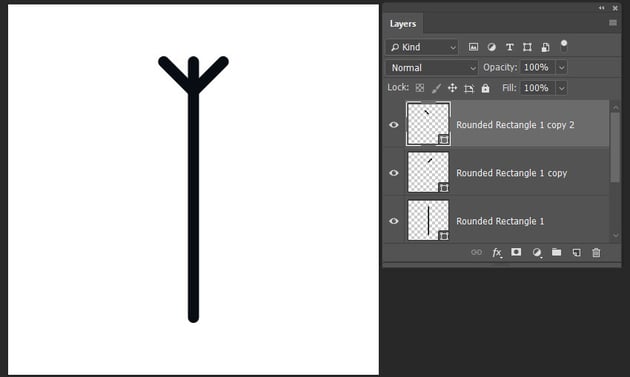Lock transparent pixels icon
Viewport: 630px width, 377px height.
[419, 88]
